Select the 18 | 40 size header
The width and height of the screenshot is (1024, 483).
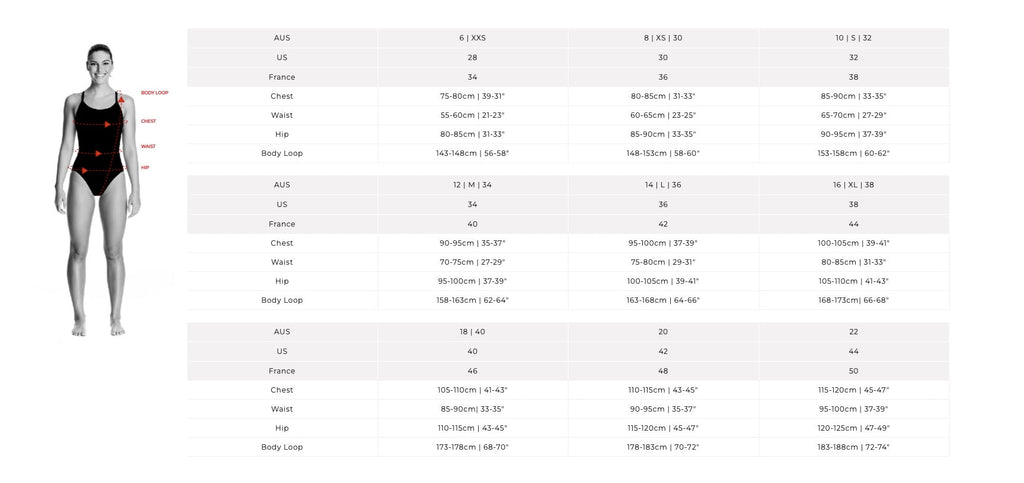pyautogui.click(x=472, y=332)
